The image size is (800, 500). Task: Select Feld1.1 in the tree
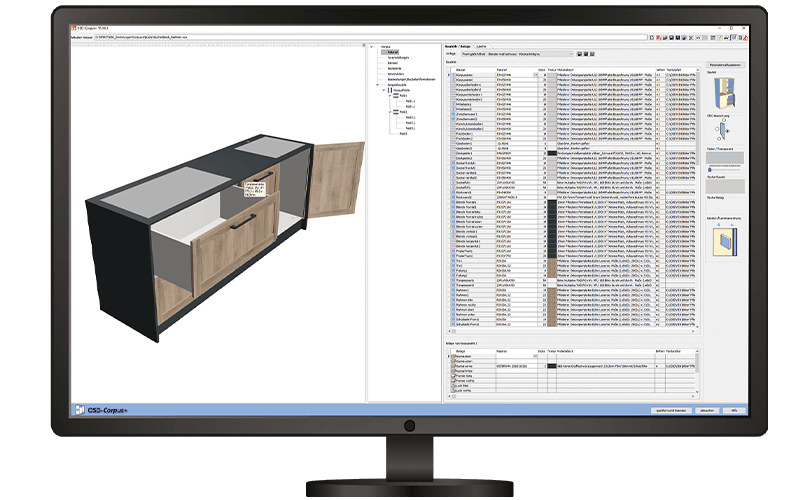point(410,101)
